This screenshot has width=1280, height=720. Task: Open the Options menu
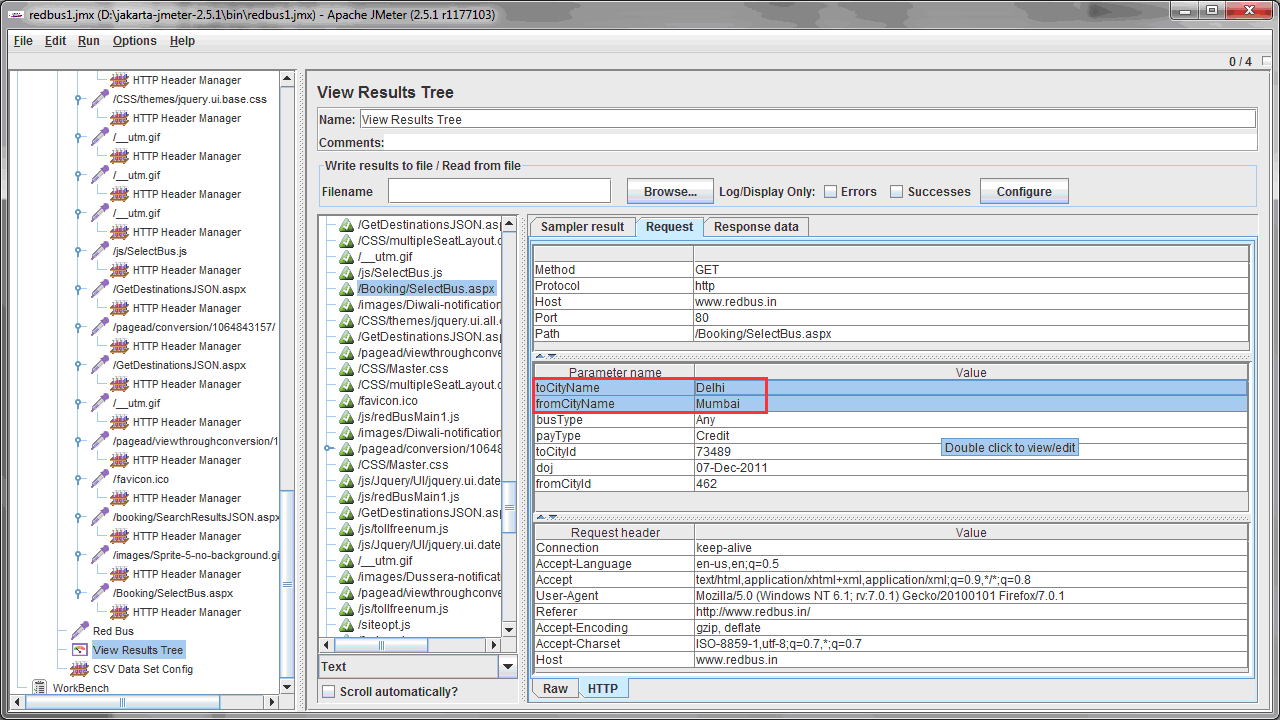point(135,41)
